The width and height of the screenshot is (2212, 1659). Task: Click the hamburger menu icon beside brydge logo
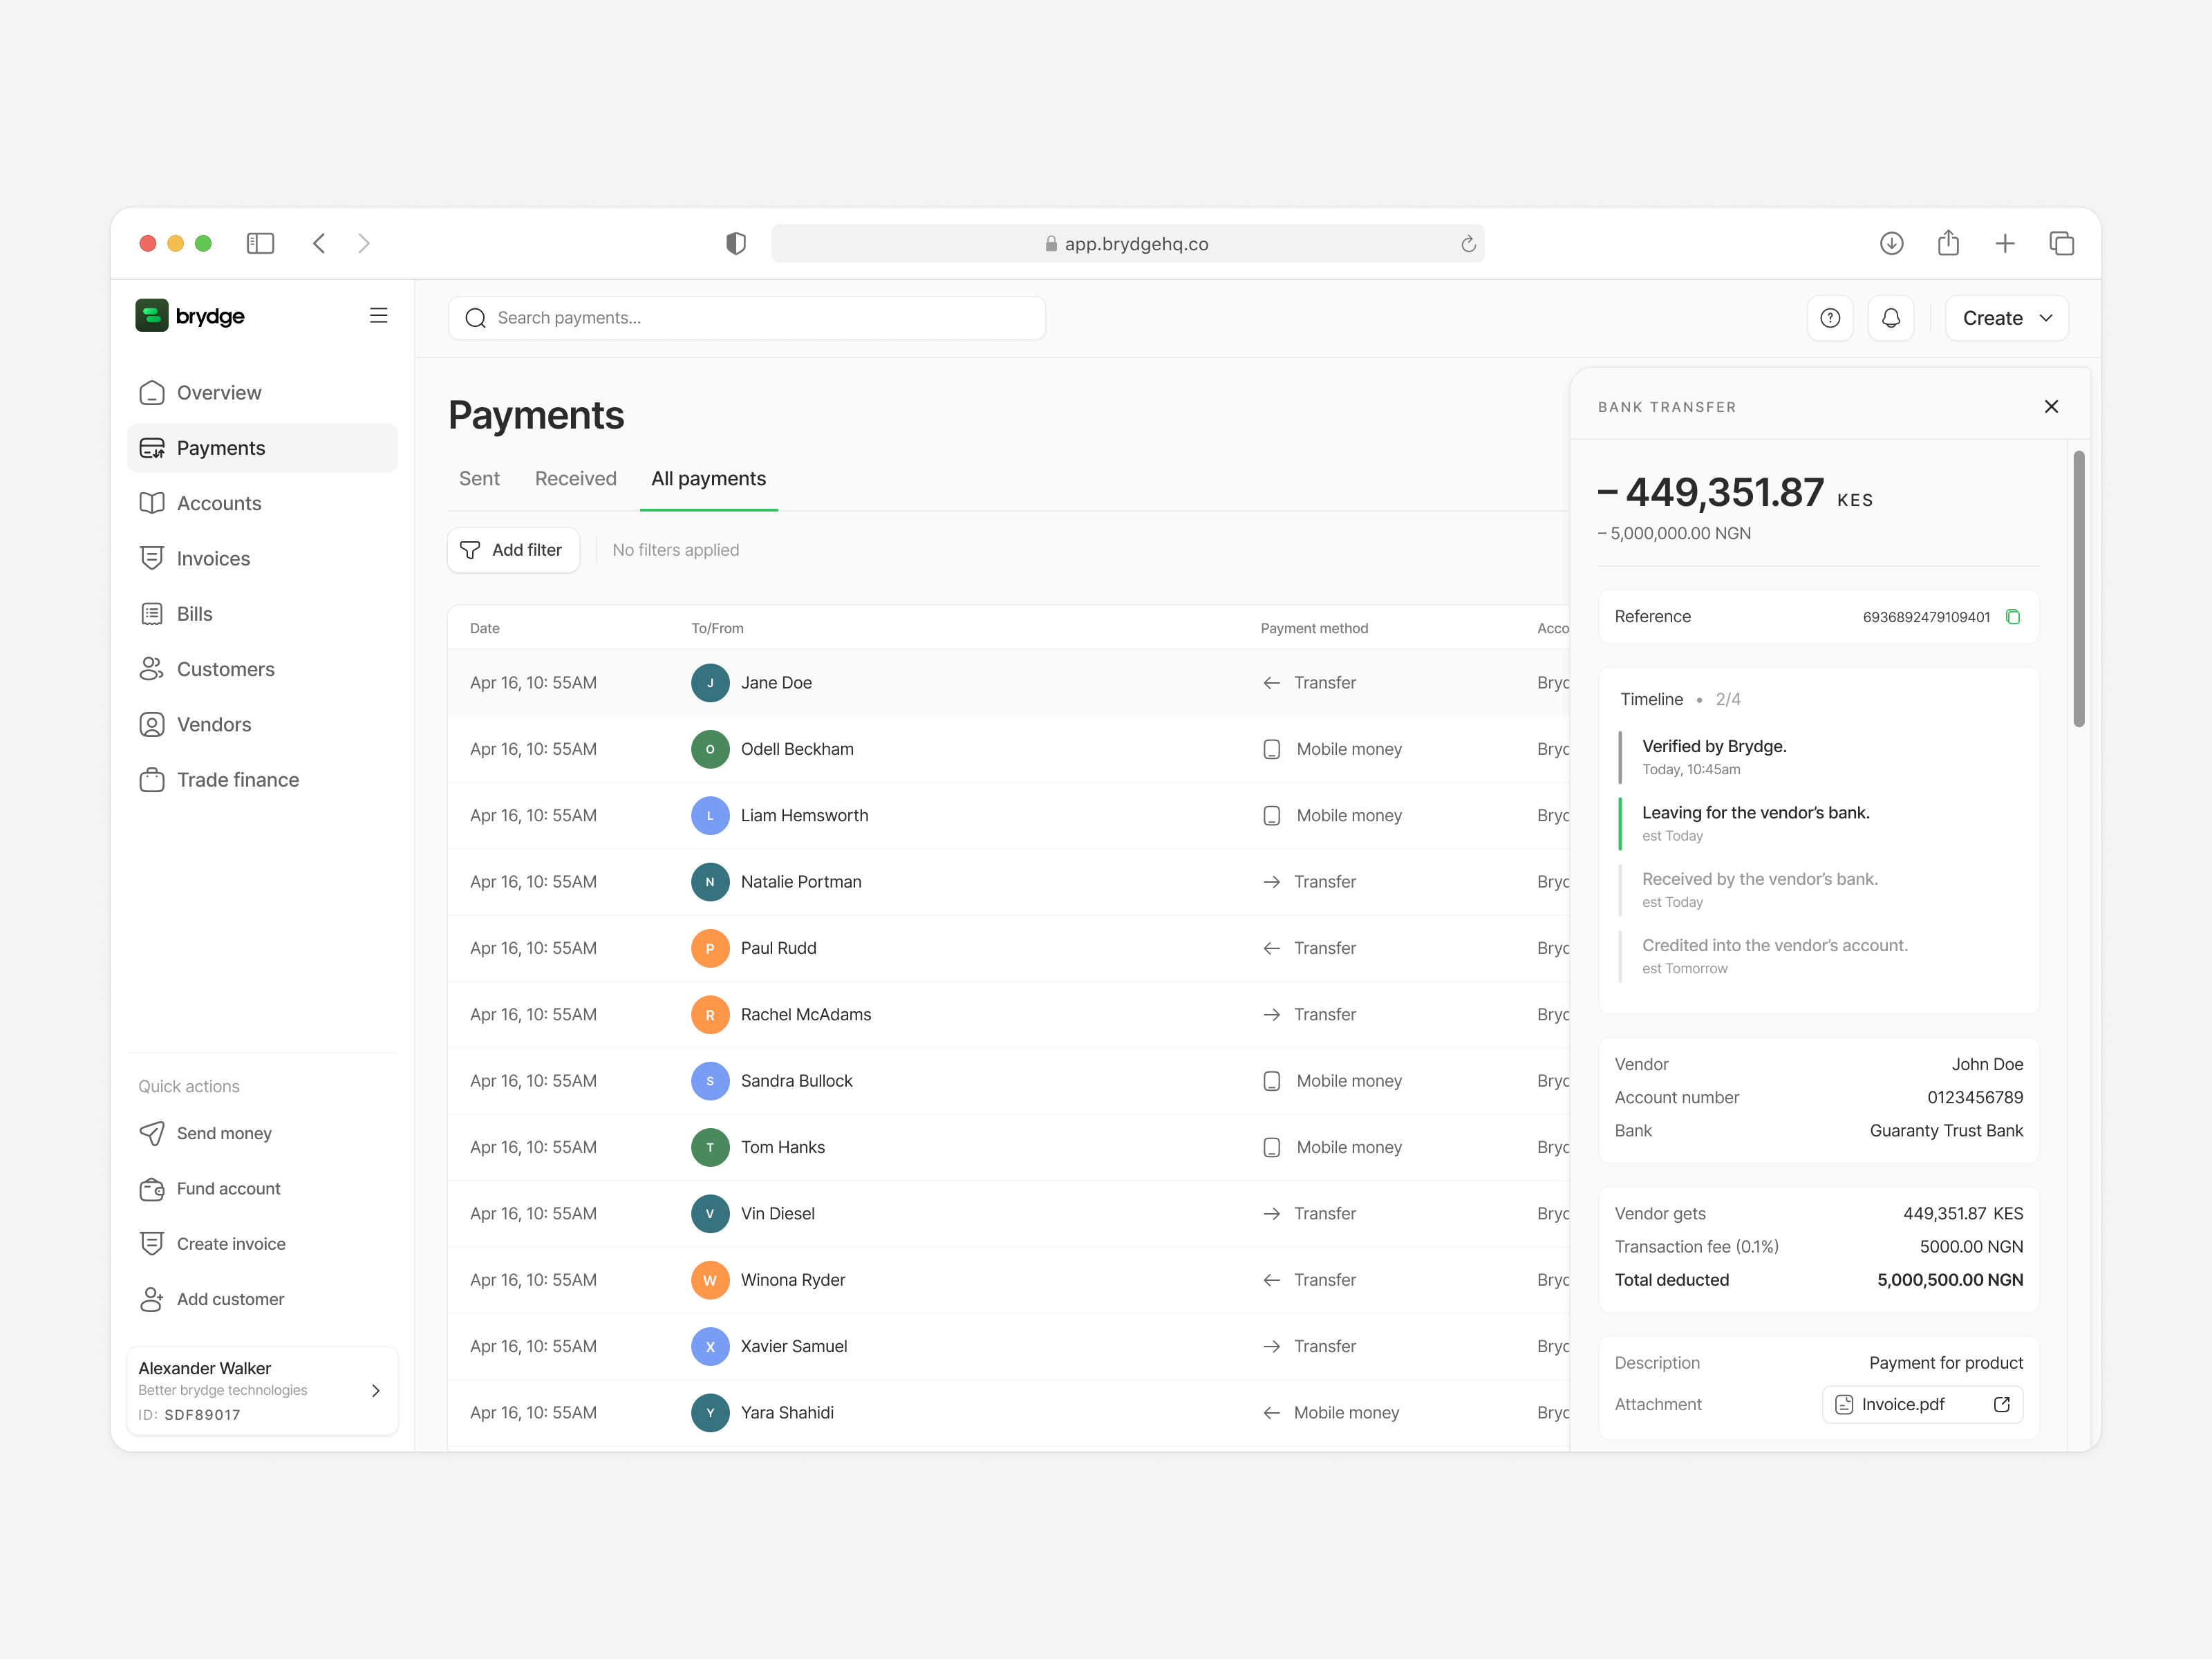point(378,316)
